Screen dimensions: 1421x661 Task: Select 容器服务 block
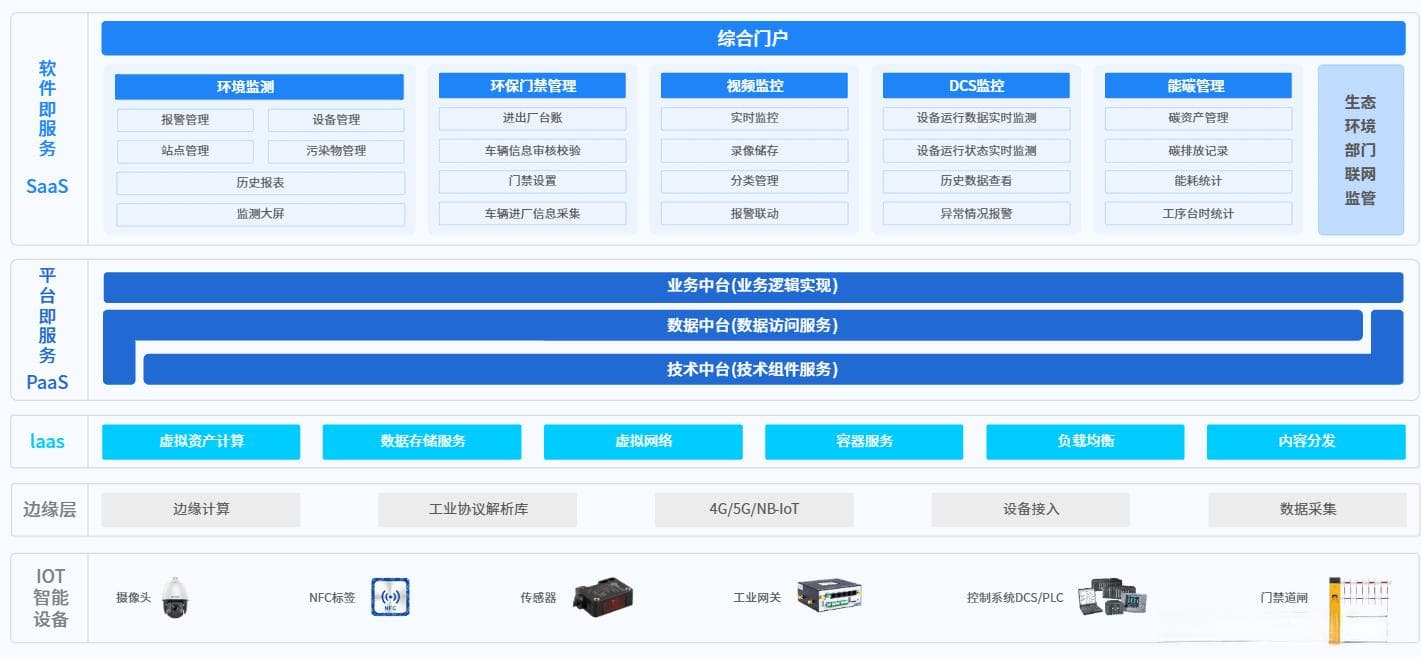[864, 441]
